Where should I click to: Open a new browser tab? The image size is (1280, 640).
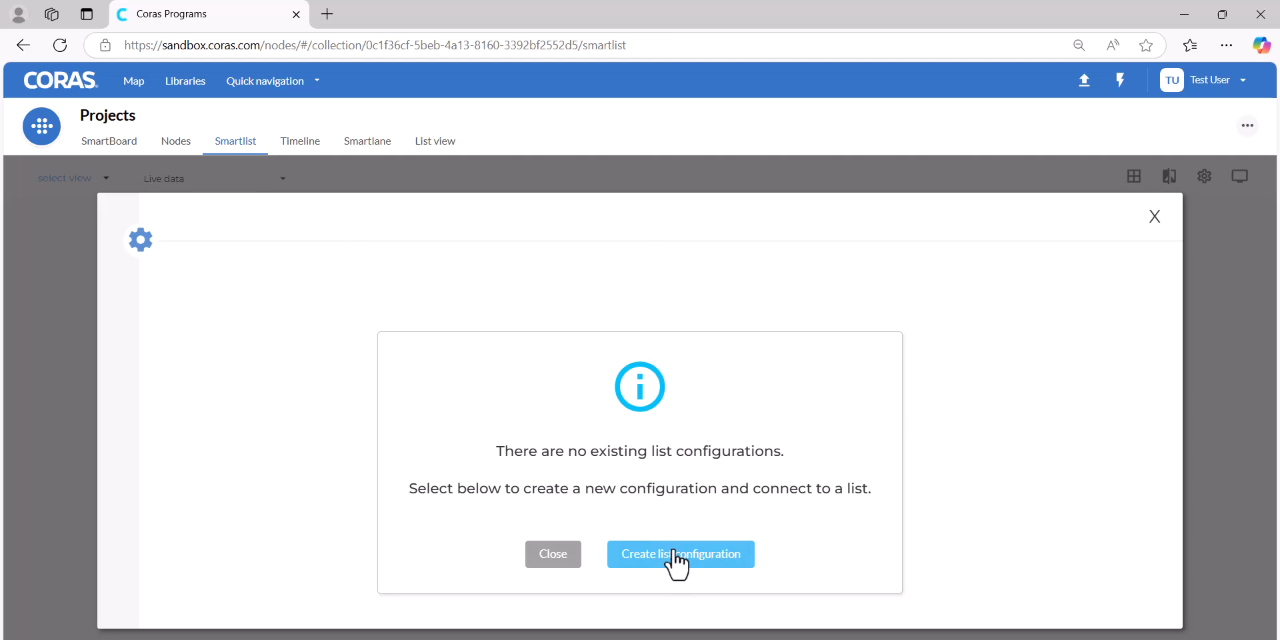(x=327, y=14)
